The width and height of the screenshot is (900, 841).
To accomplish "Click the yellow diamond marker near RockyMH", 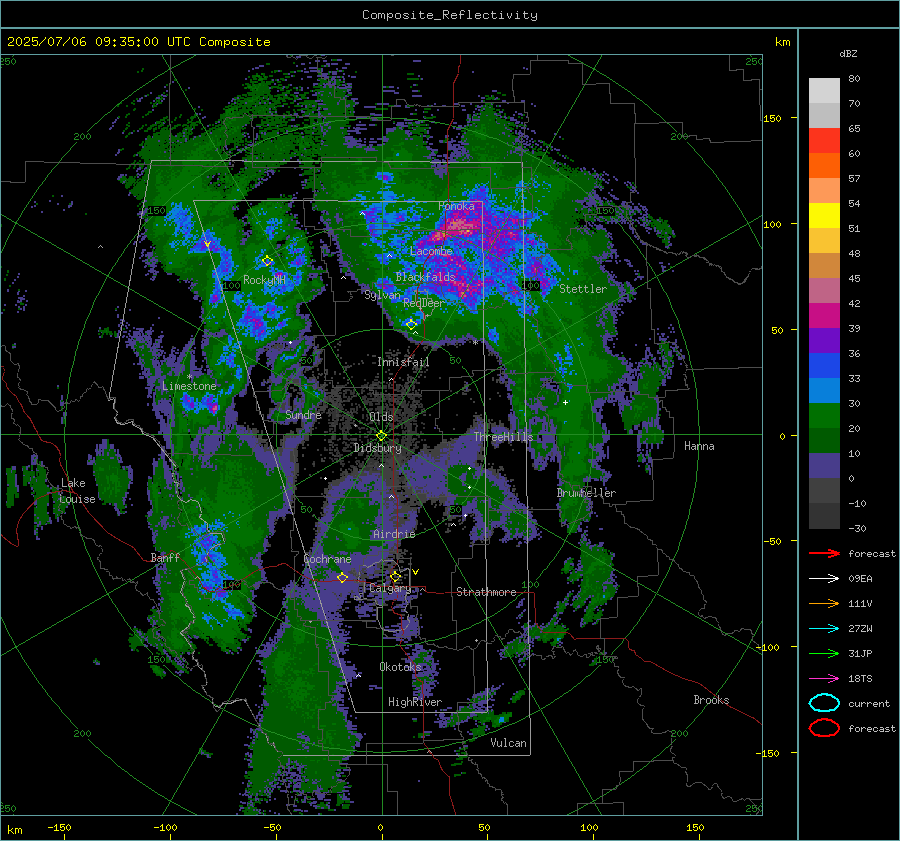I will (267, 261).
